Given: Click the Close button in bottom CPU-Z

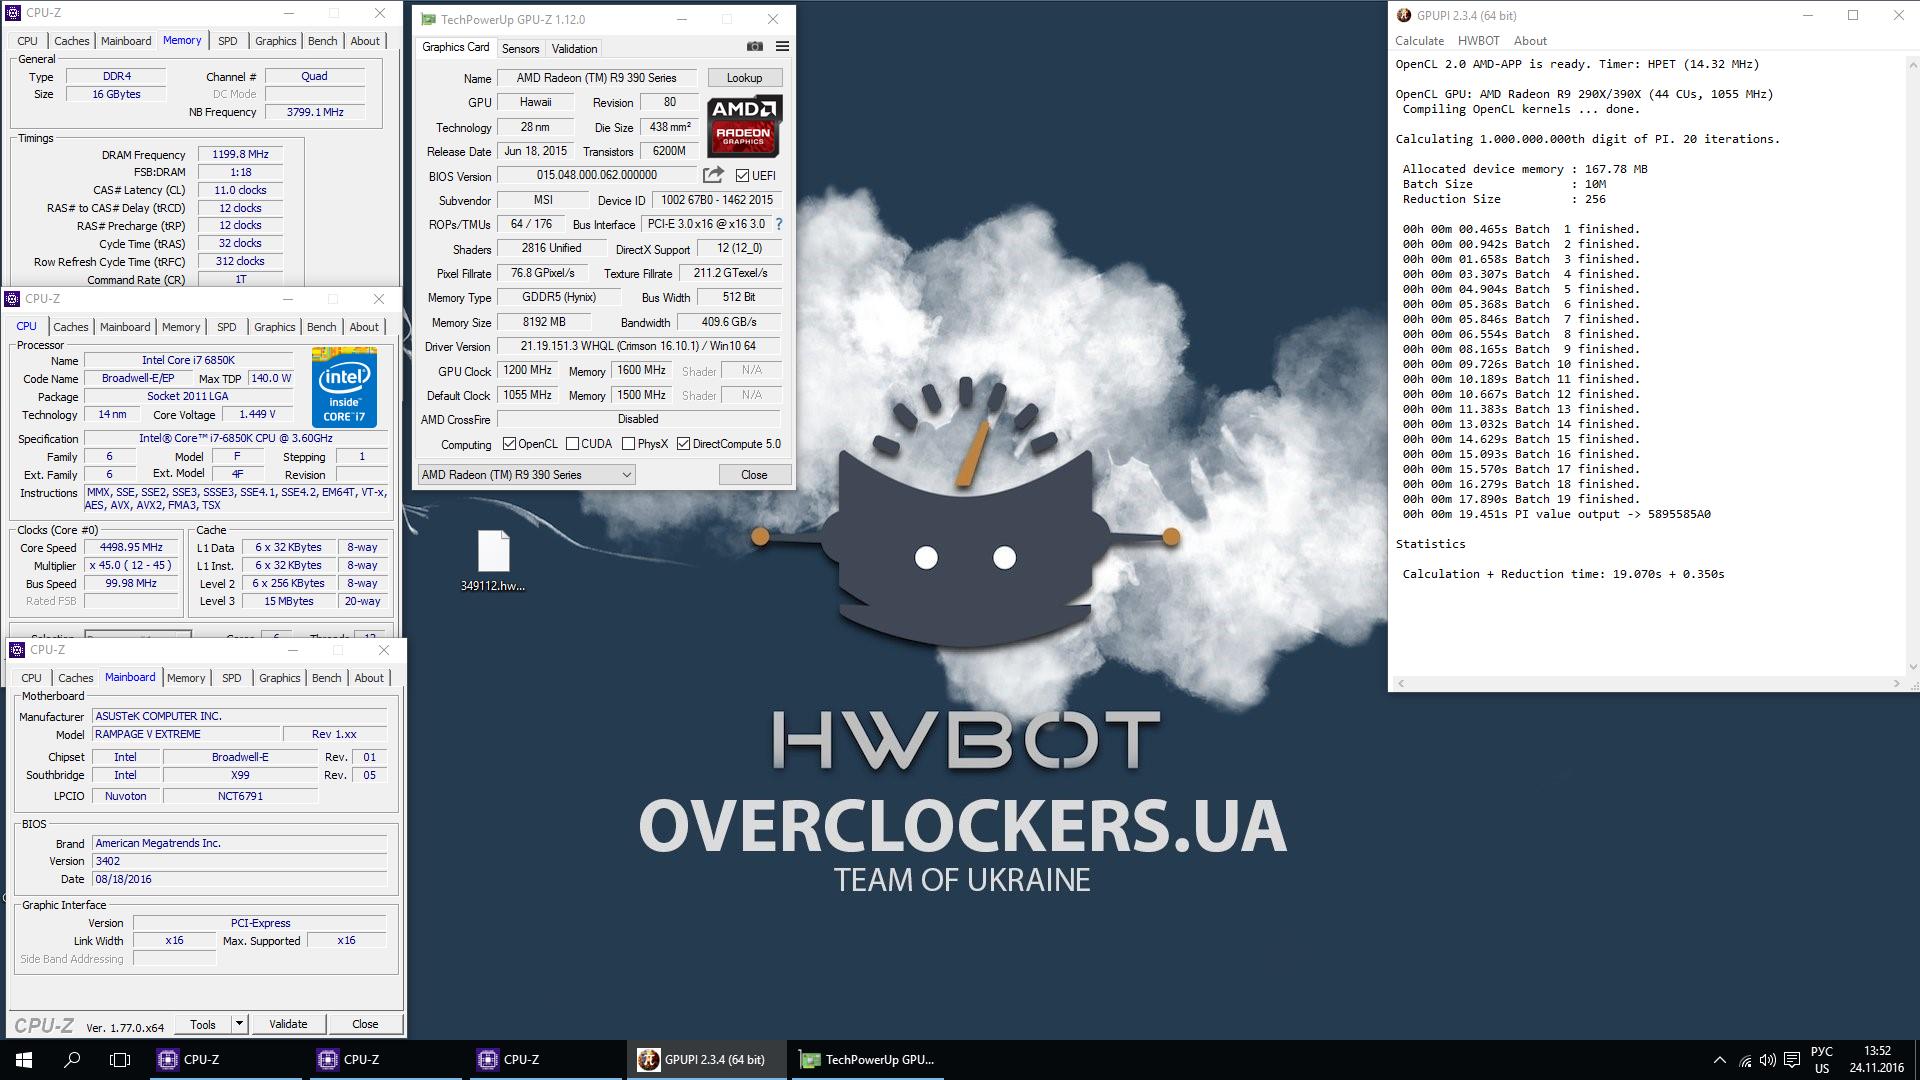Looking at the screenshot, I should [x=365, y=1024].
